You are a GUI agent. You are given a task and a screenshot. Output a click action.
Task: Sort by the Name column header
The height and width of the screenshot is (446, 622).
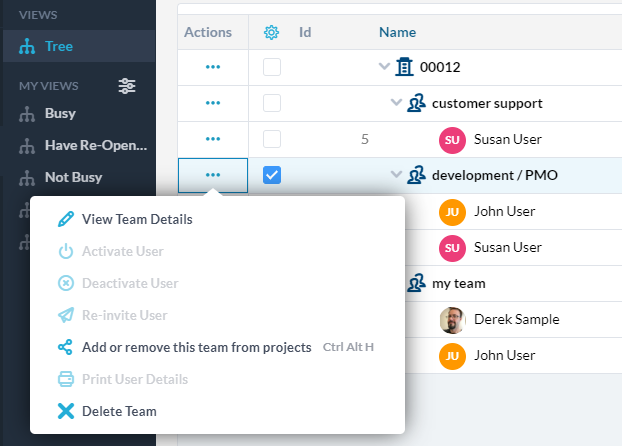pyautogui.click(x=397, y=32)
